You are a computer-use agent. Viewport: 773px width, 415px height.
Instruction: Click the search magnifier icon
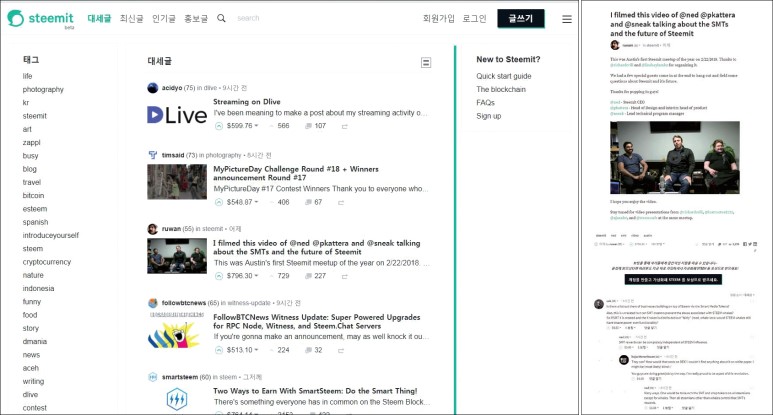pos(221,18)
